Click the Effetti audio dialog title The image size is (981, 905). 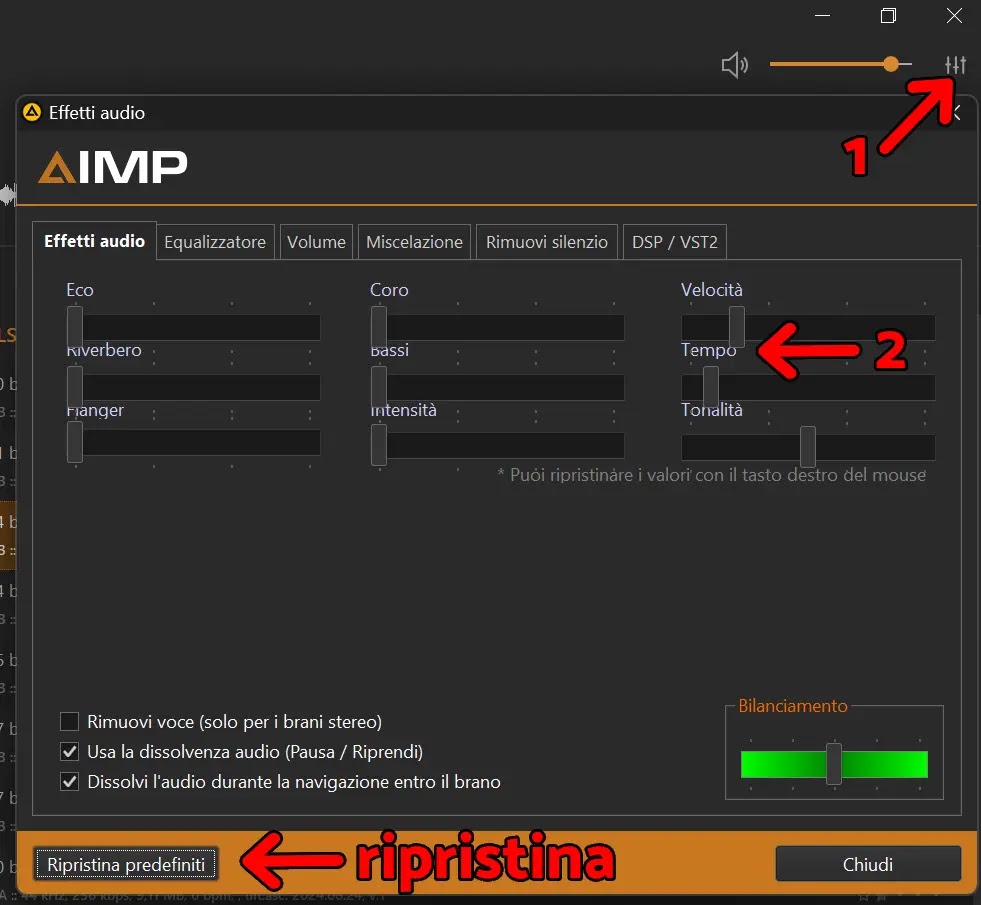(x=97, y=113)
